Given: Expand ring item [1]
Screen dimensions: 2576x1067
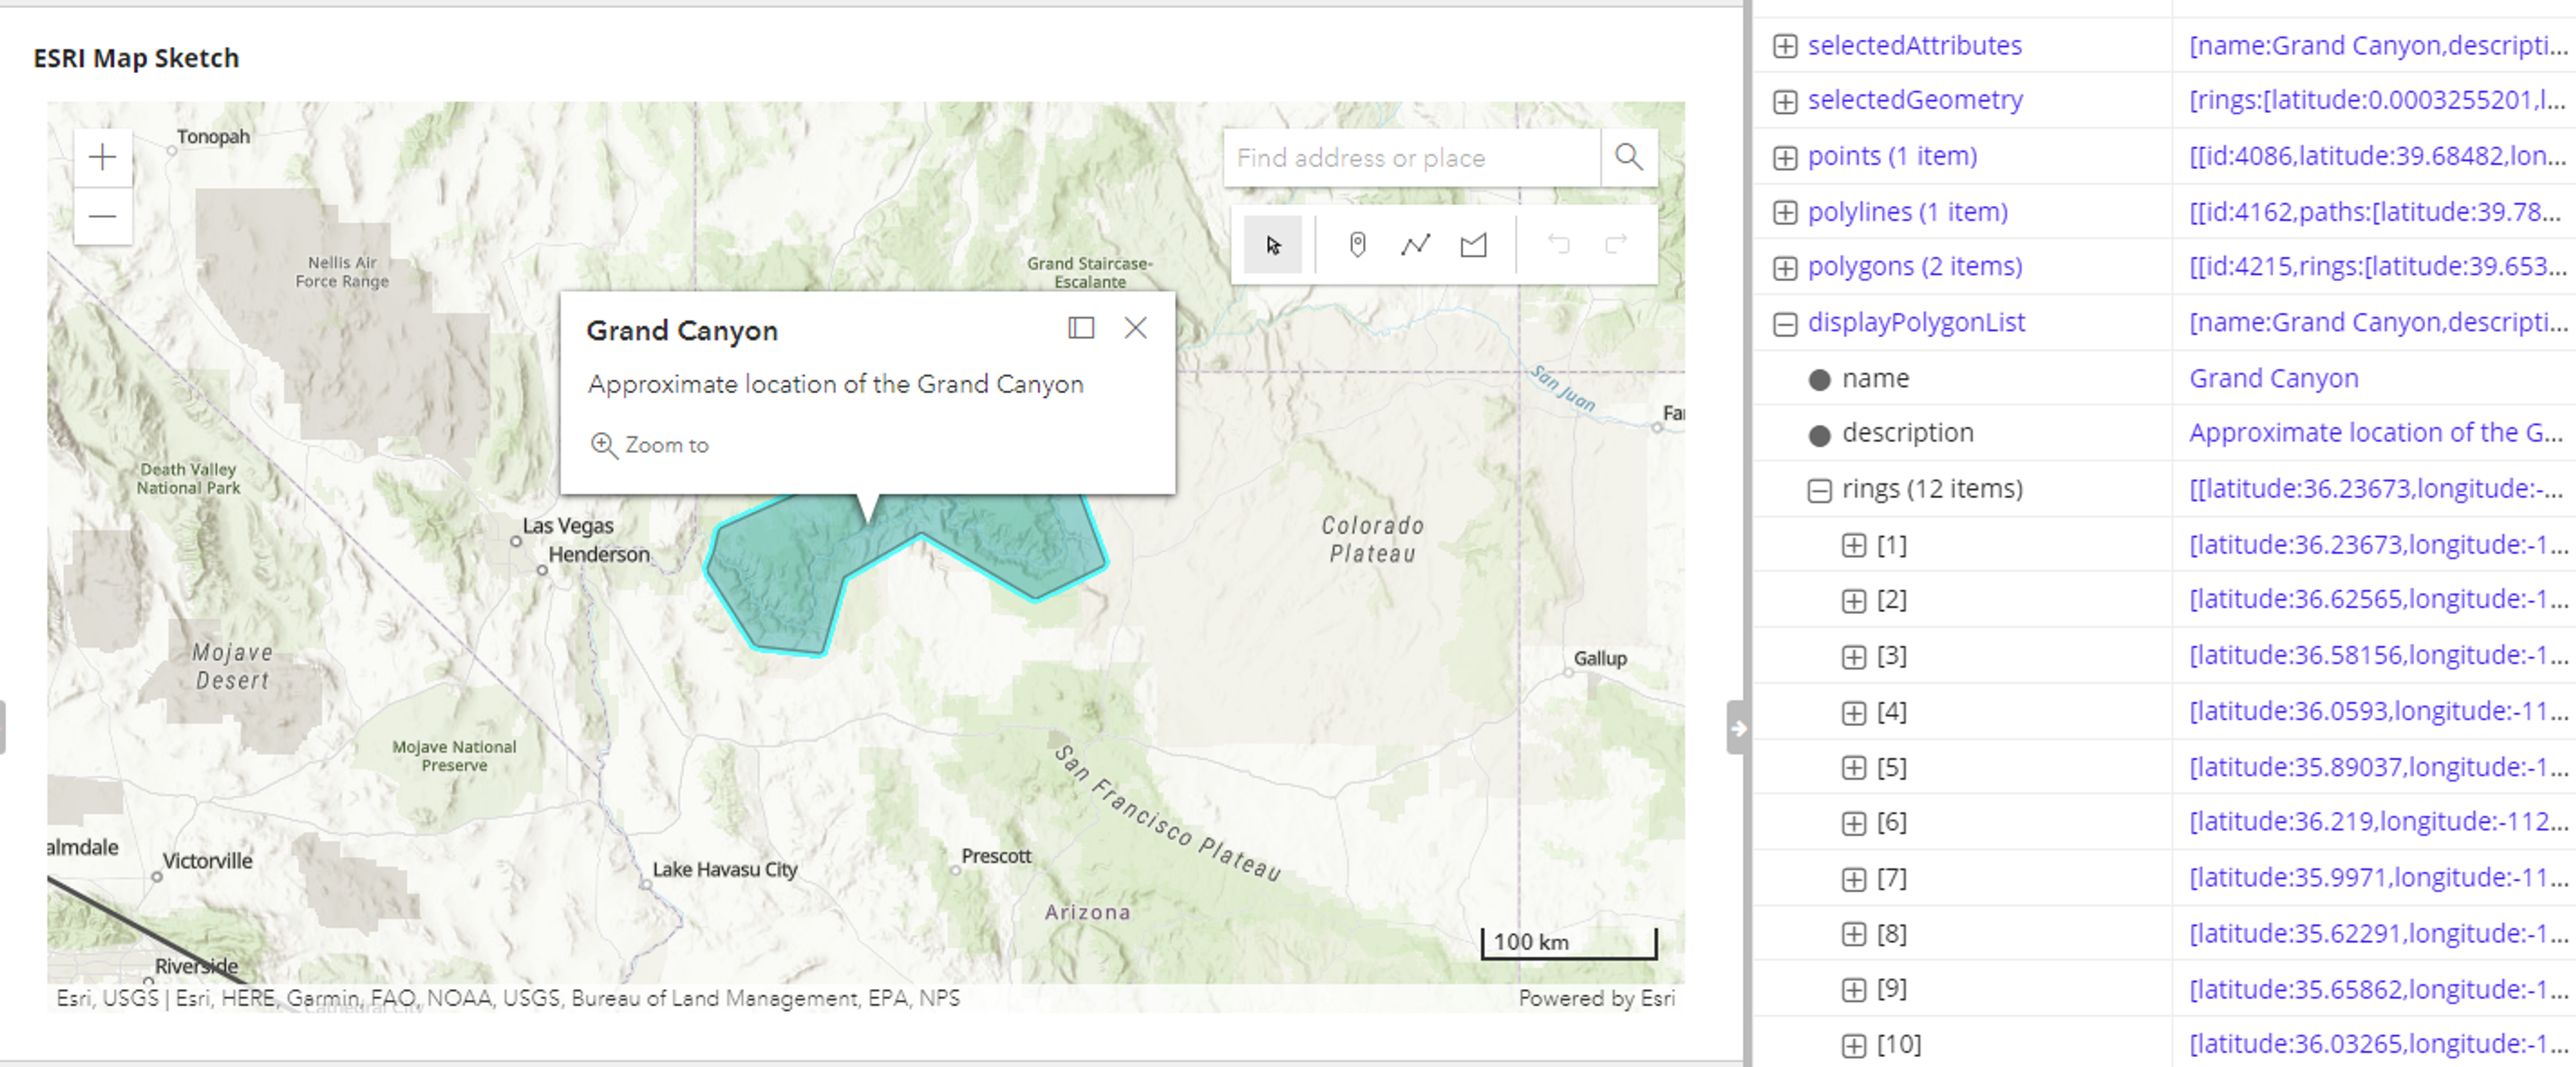Looking at the screenshot, I should coord(1854,545).
